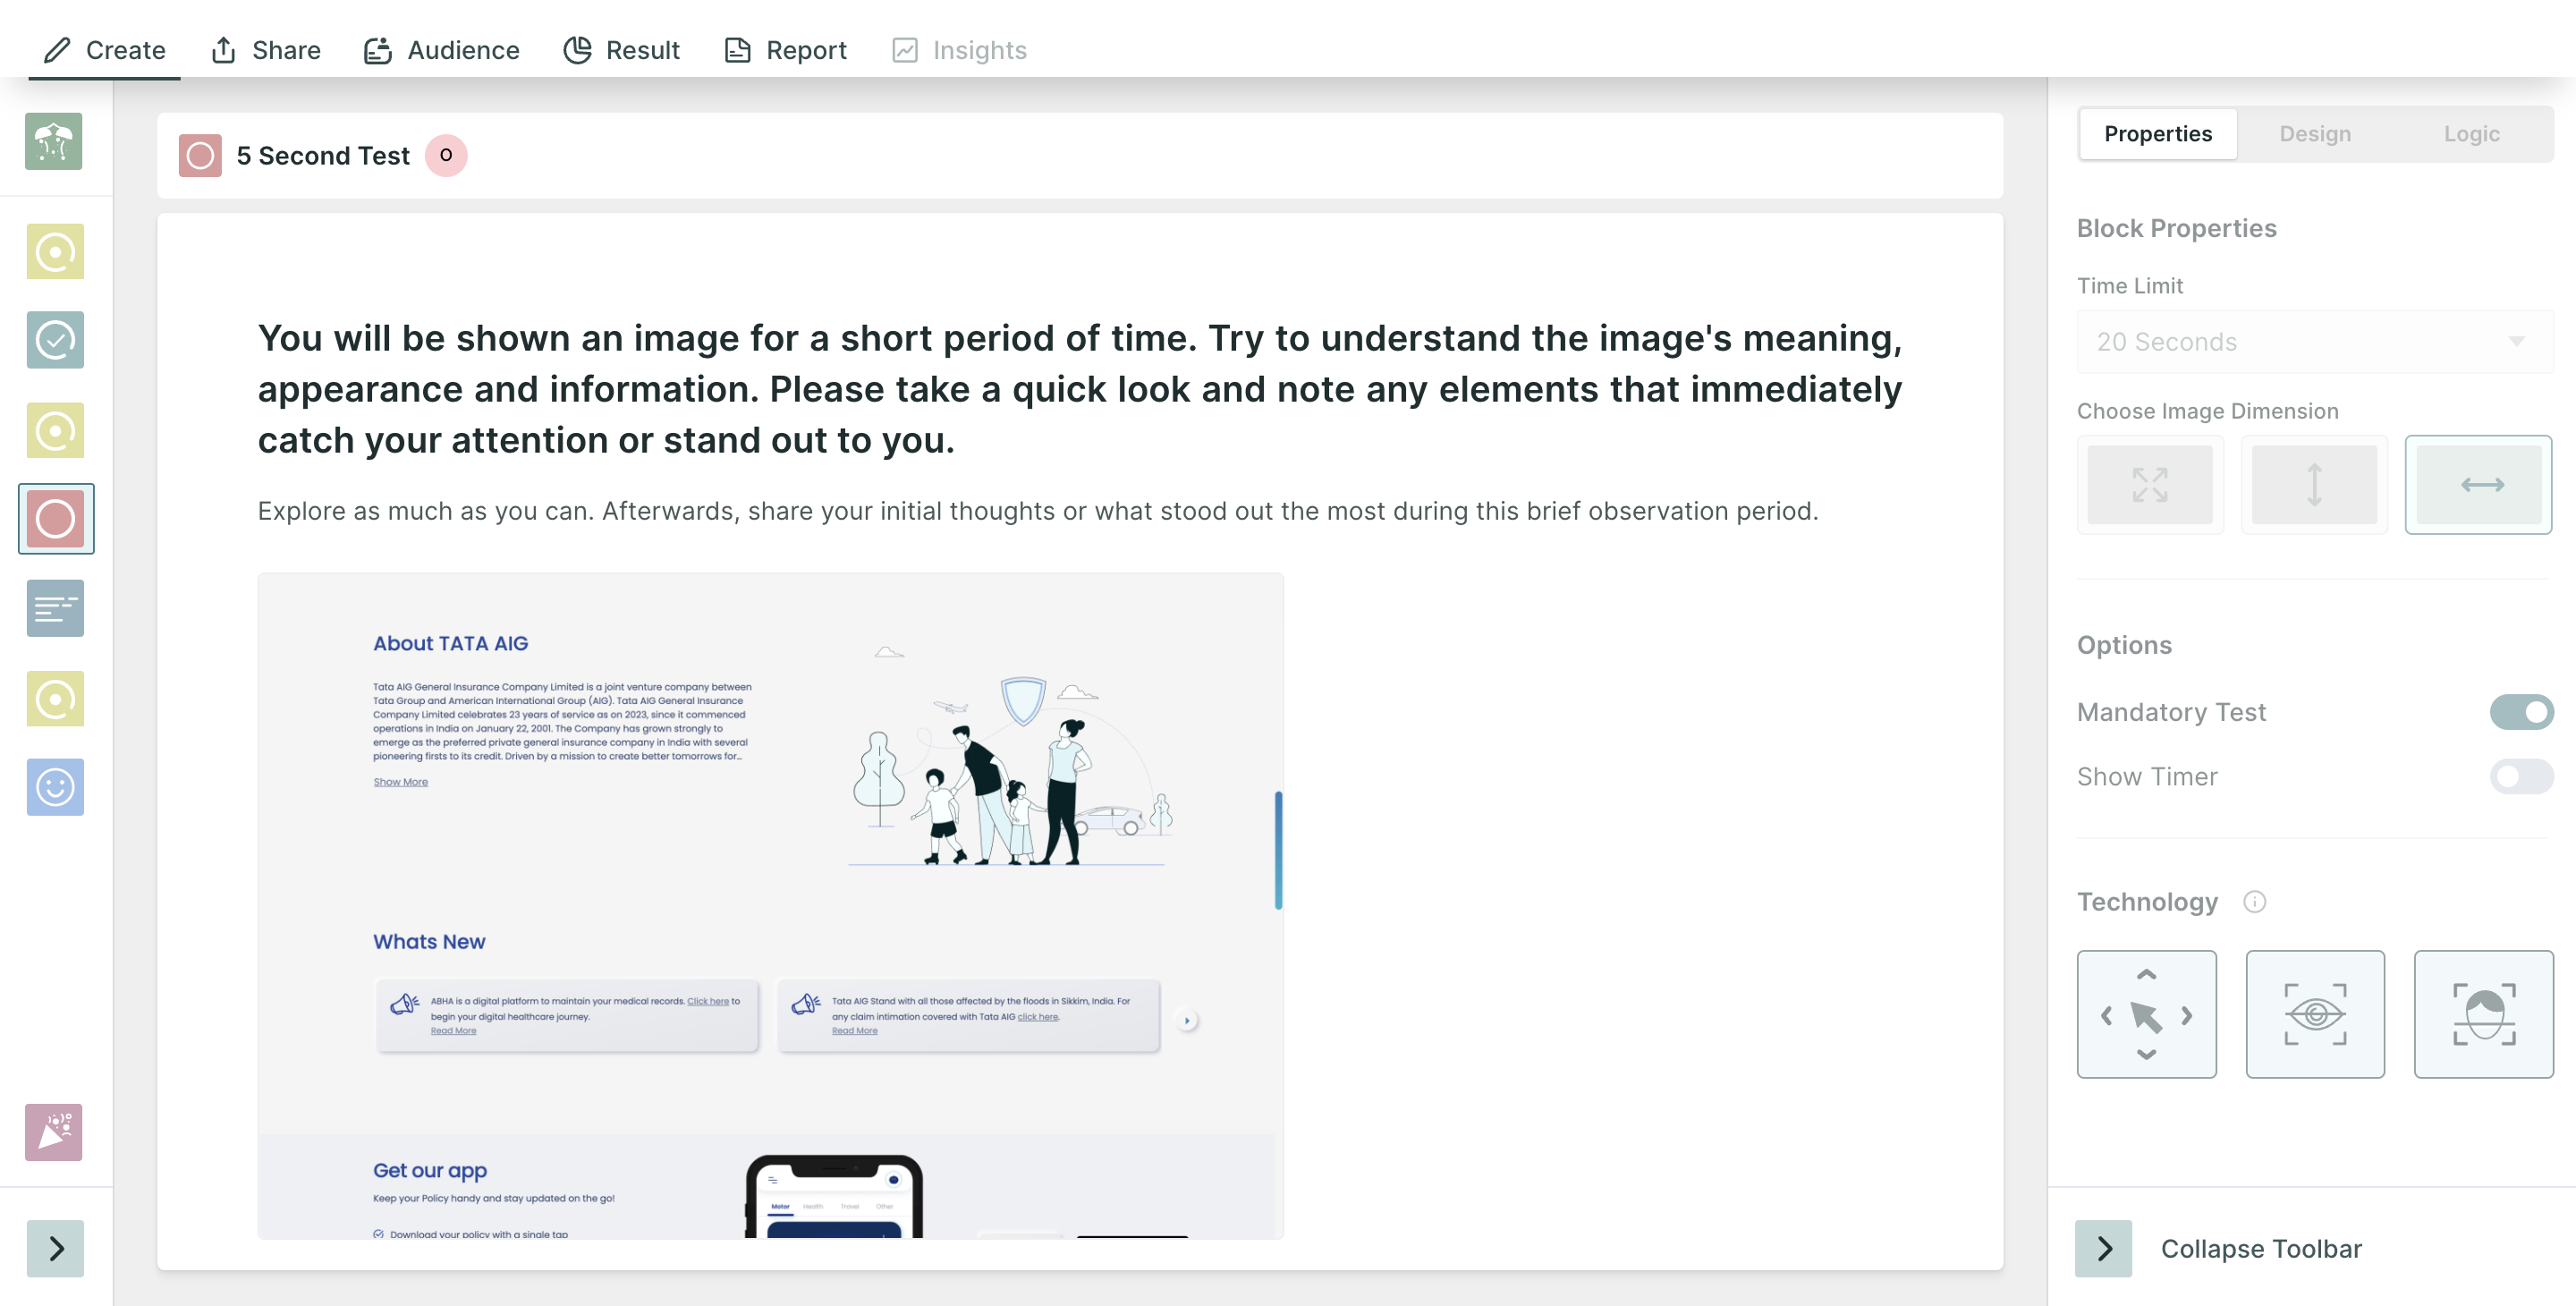Select the first yellow target block in the sidebar
Image resolution: width=2576 pixels, height=1306 pixels.
(x=55, y=252)
